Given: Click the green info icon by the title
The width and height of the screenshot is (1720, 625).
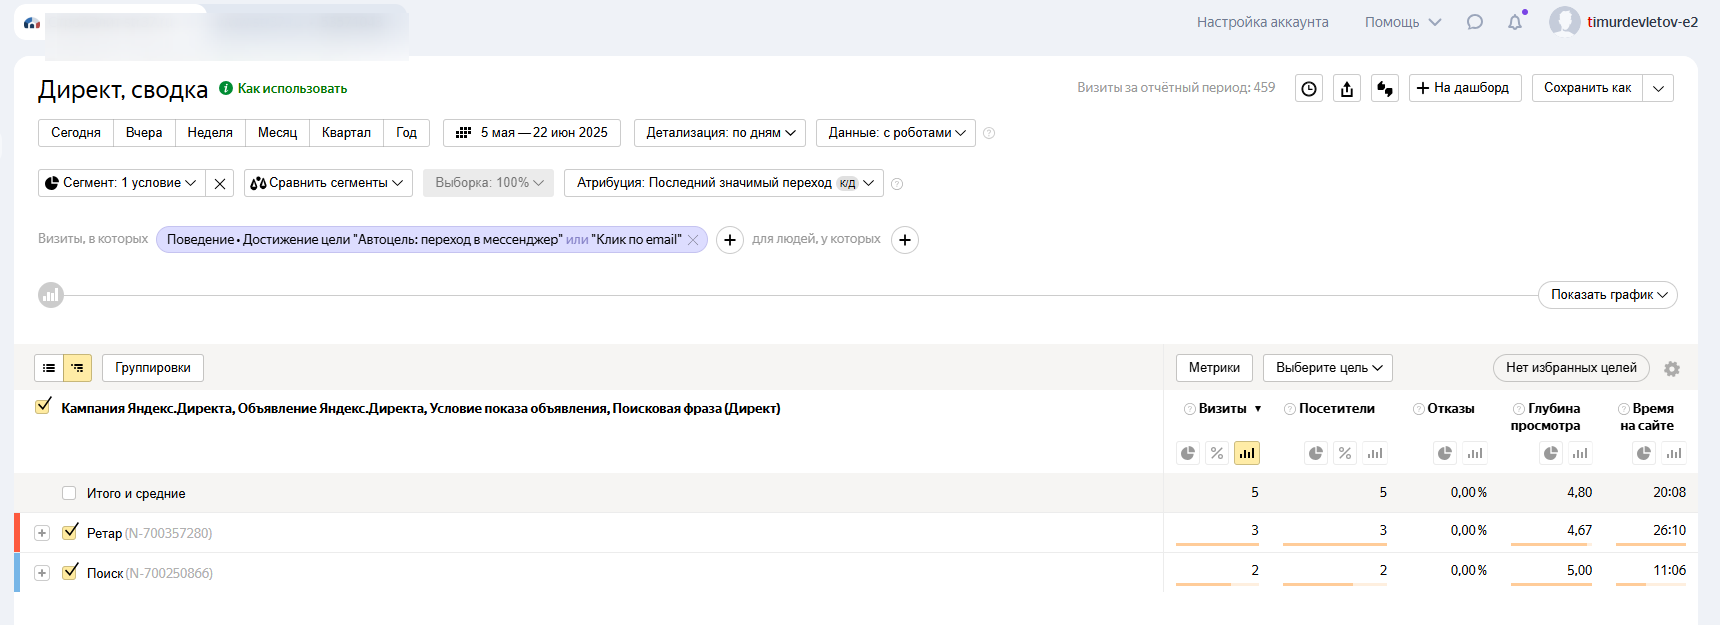Looking at the screenshot, I should pos(226,88).
